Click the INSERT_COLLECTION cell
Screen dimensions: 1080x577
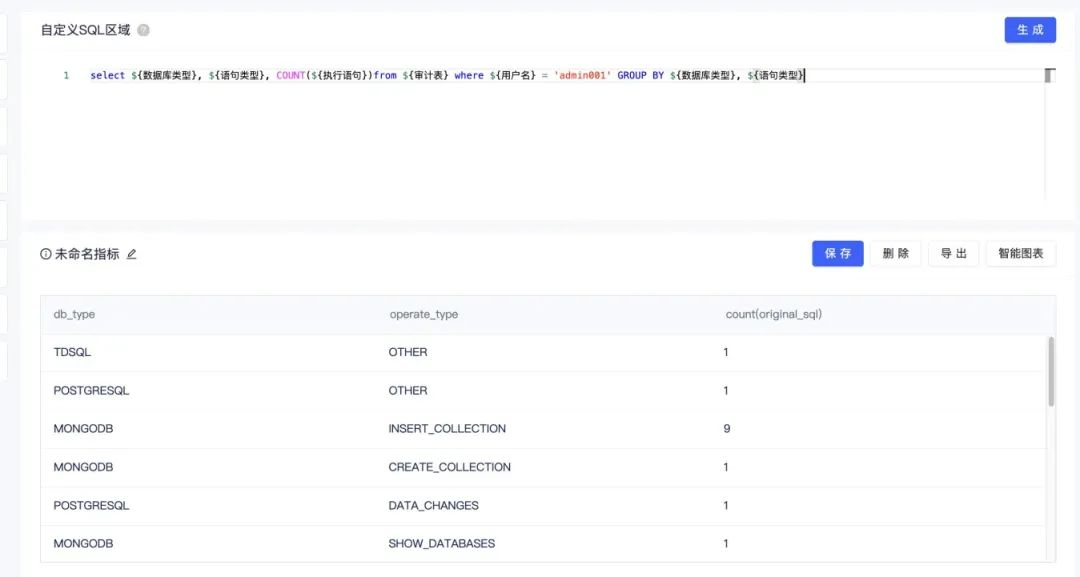[x=447, y=429]
